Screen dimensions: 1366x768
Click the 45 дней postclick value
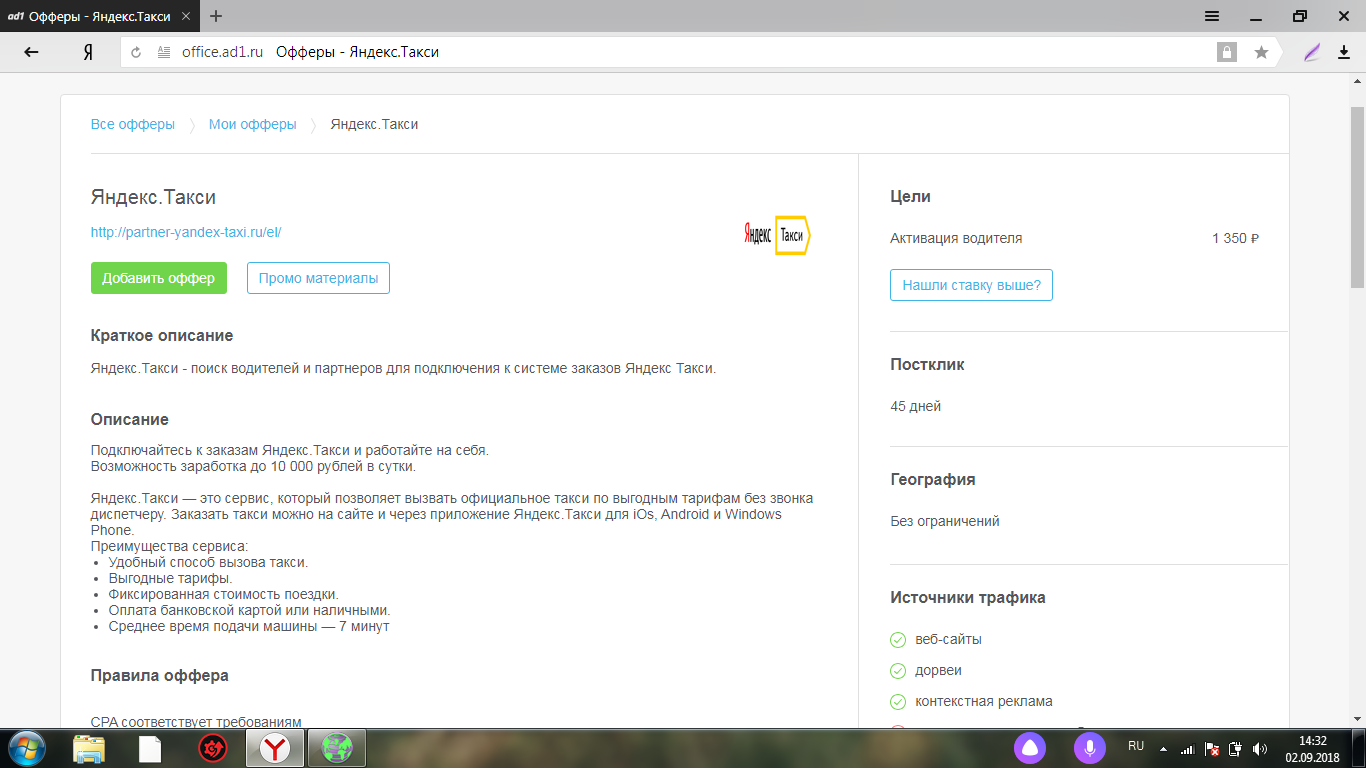pyautogui.click(x=916, y=407)
